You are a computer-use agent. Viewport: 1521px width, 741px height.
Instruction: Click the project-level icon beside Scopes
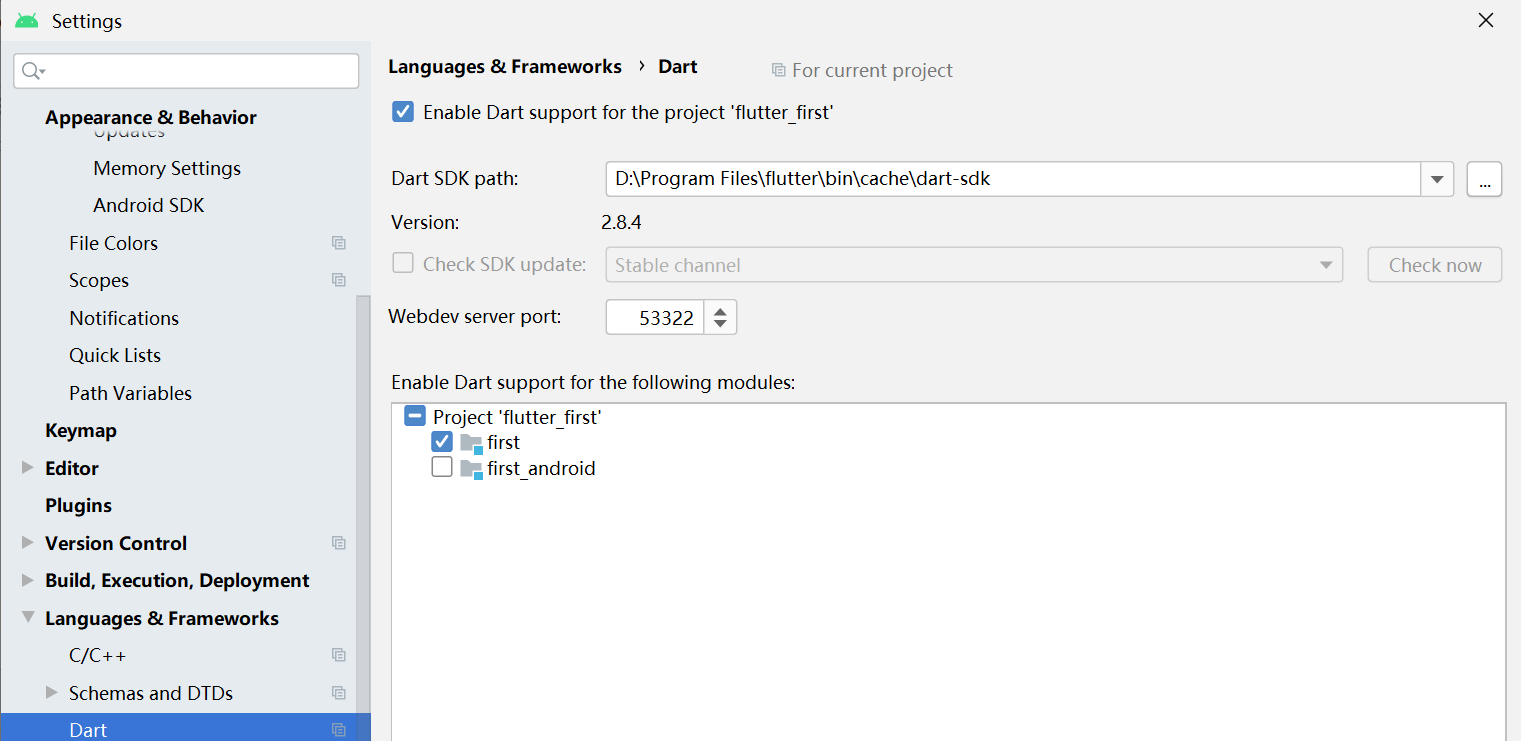click(339, 280)
